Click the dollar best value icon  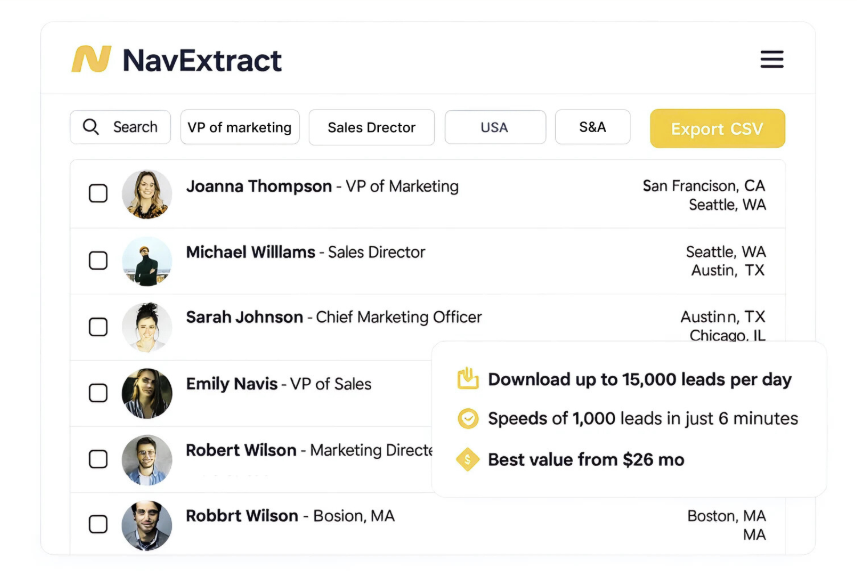click(x=467, y=460)
